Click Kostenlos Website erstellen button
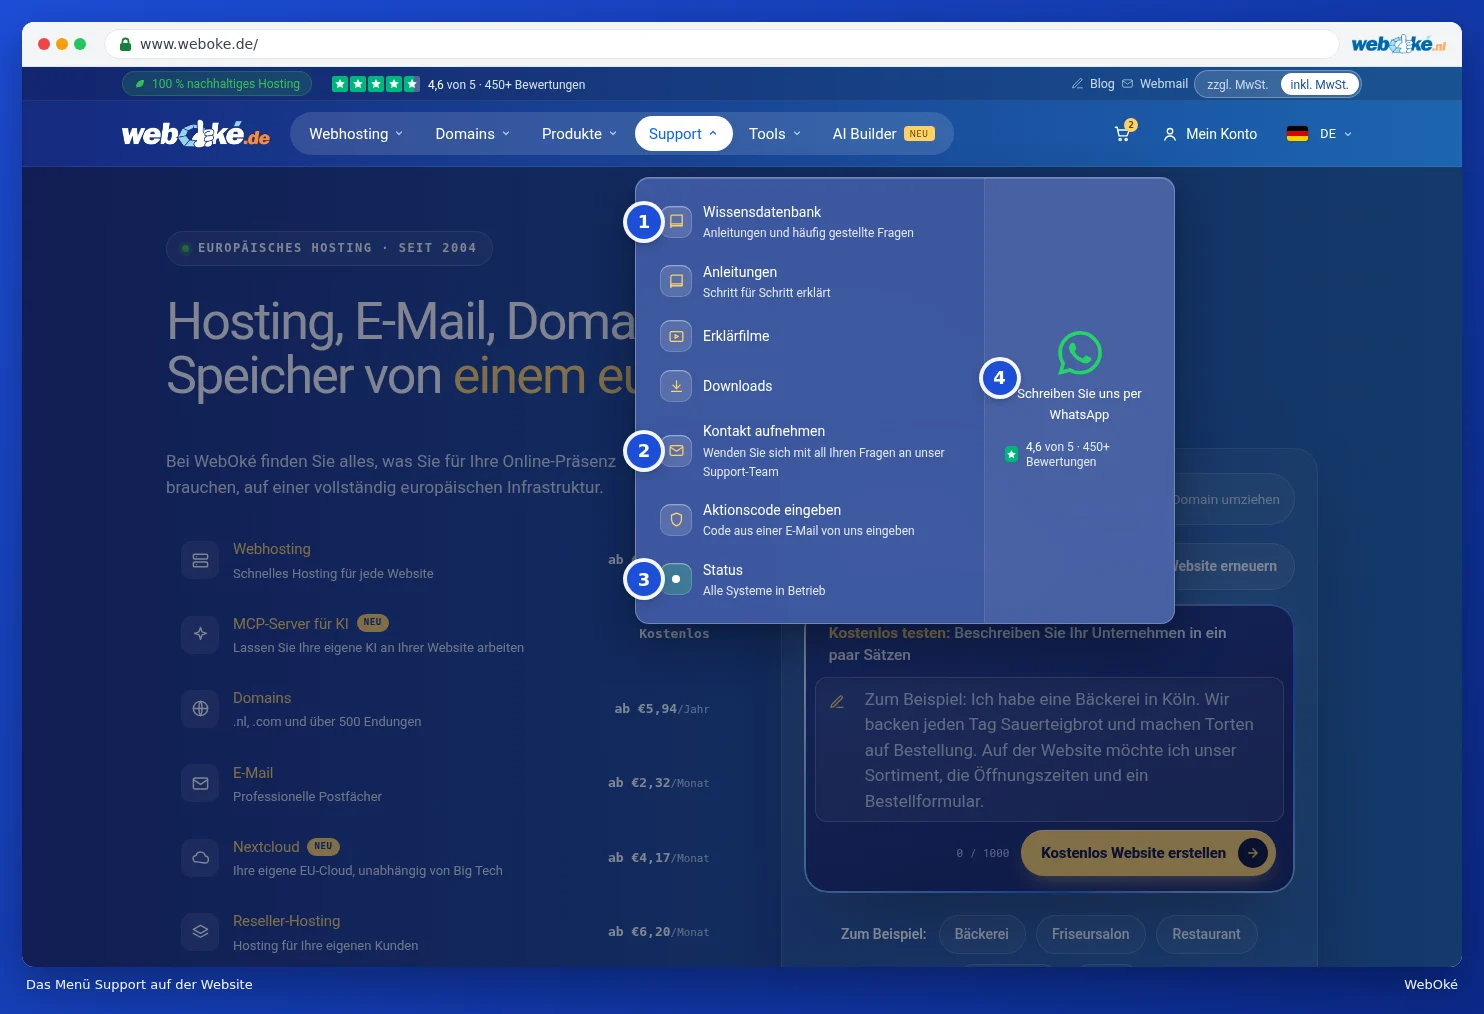The image size is (1484, 1014). pyautogui.click(x=1148, y=853)
